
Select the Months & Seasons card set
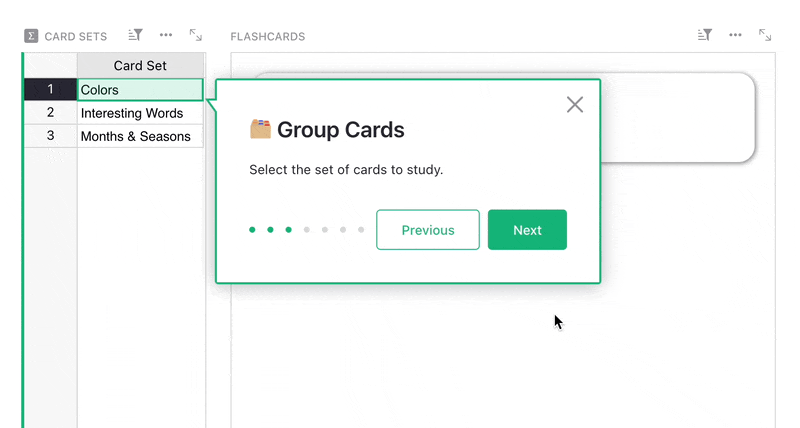click(x=140, y=136)
